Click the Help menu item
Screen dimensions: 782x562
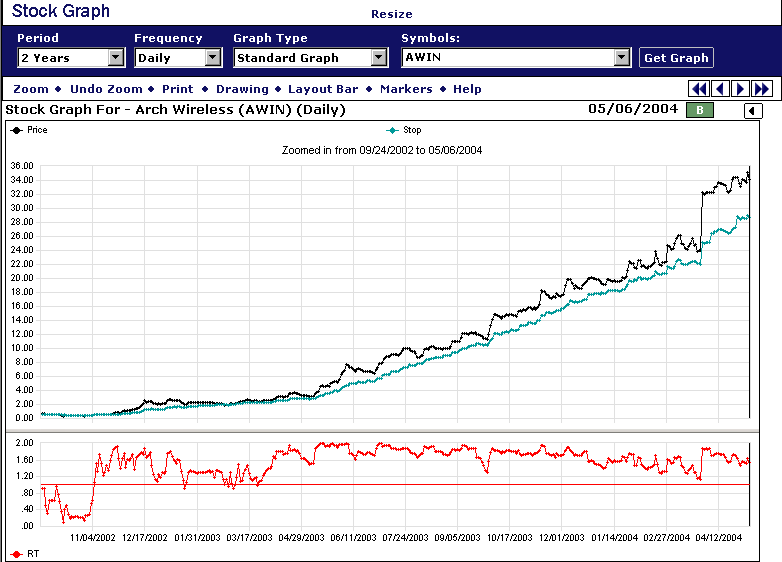(467, 89)
